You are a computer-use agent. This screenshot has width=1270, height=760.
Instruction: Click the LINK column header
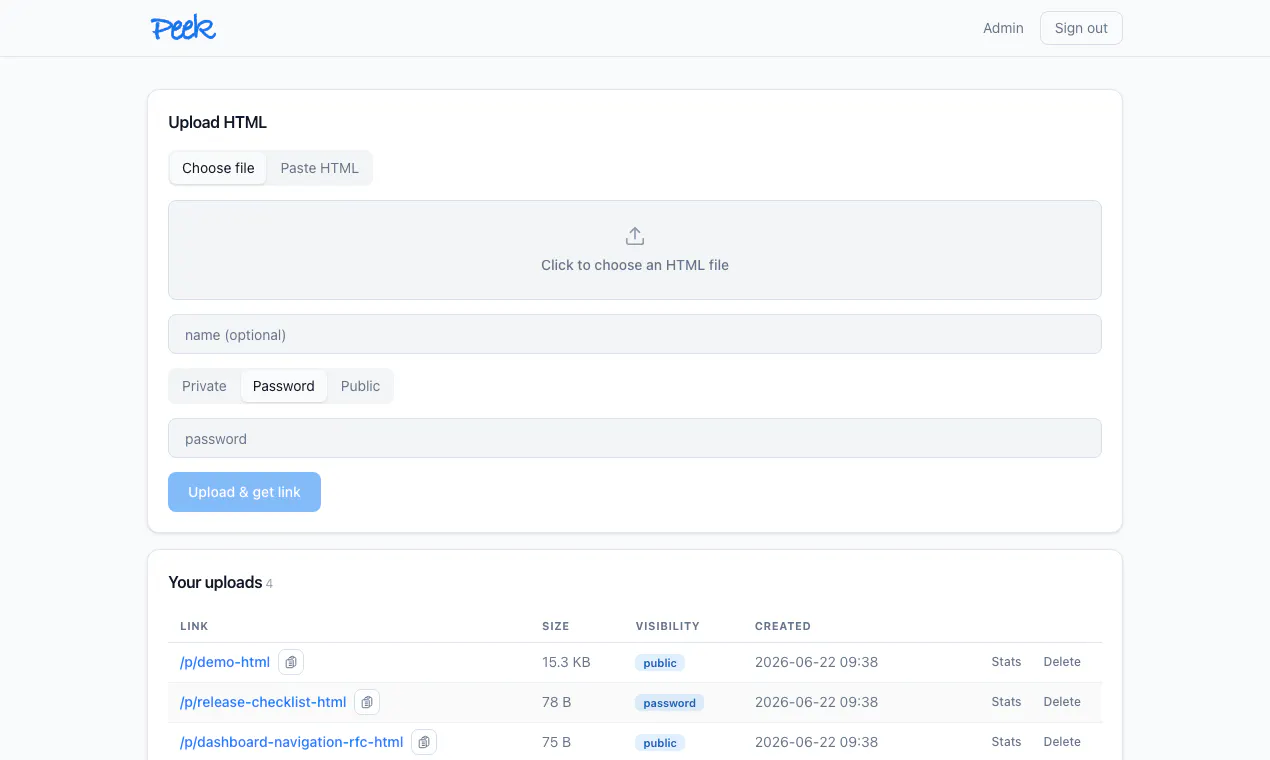point(194,626)
